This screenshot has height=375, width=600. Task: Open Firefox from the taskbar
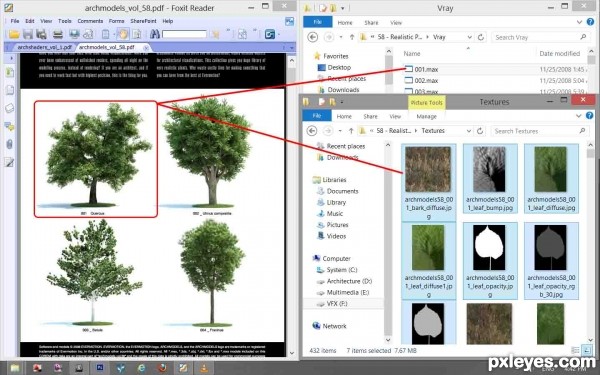click(162, 368)
